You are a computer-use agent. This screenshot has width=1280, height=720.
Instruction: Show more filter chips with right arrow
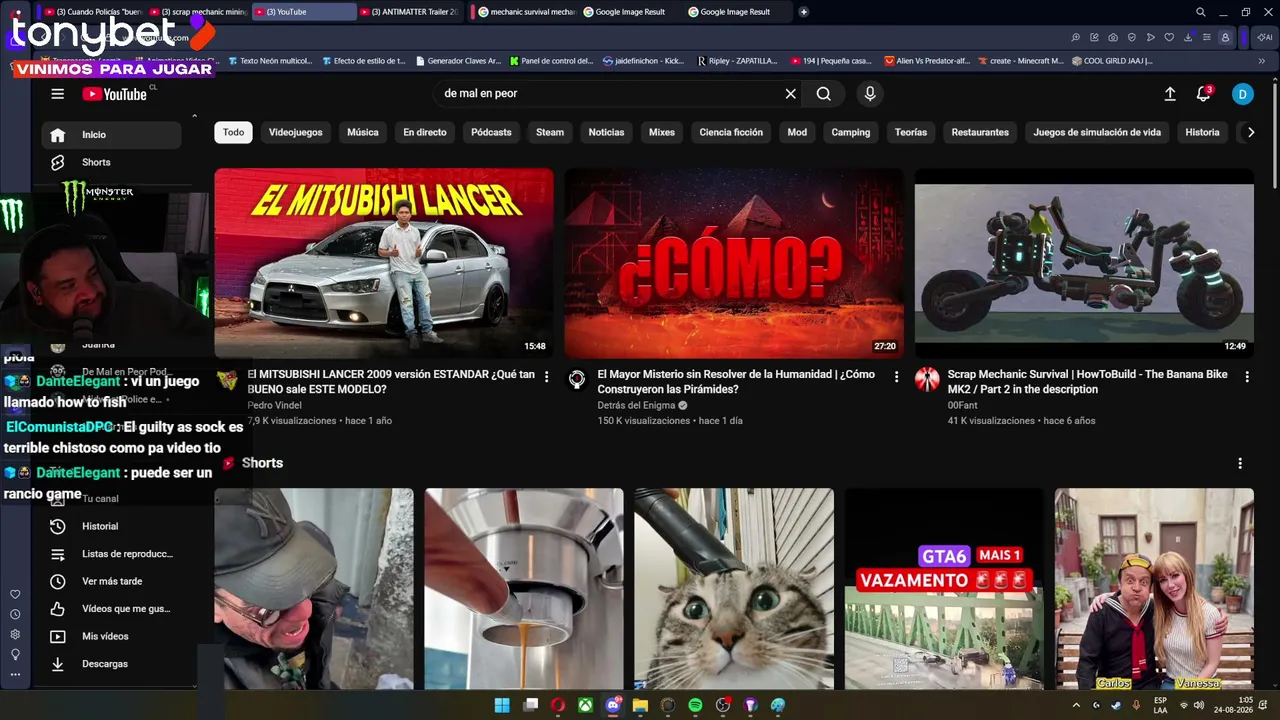click(1250, 132)
